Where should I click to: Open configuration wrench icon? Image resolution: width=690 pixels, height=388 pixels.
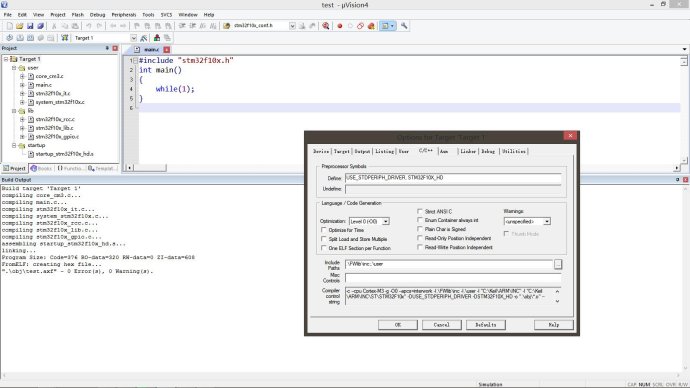tap(404, 26)
